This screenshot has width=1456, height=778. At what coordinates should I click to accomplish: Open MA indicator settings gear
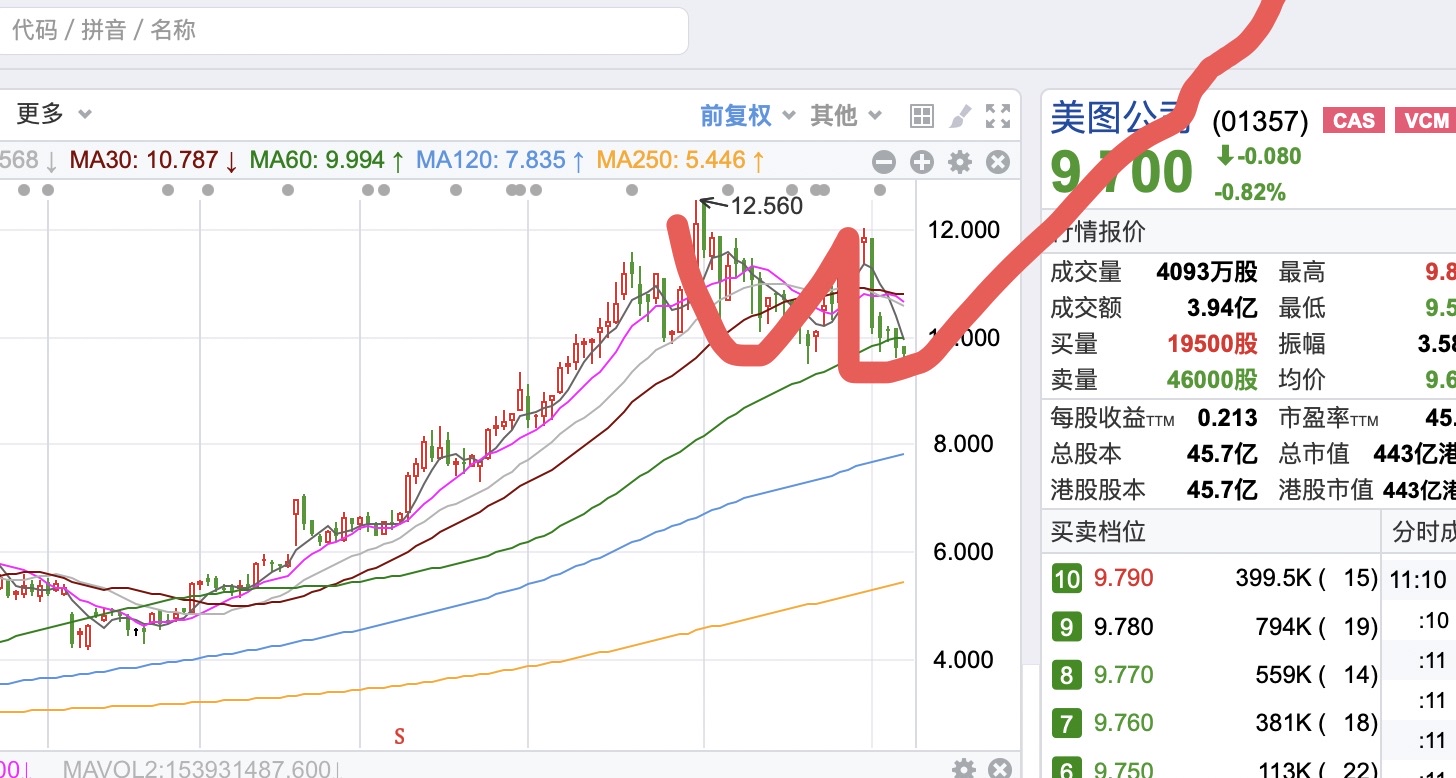[x=959, y=162]
